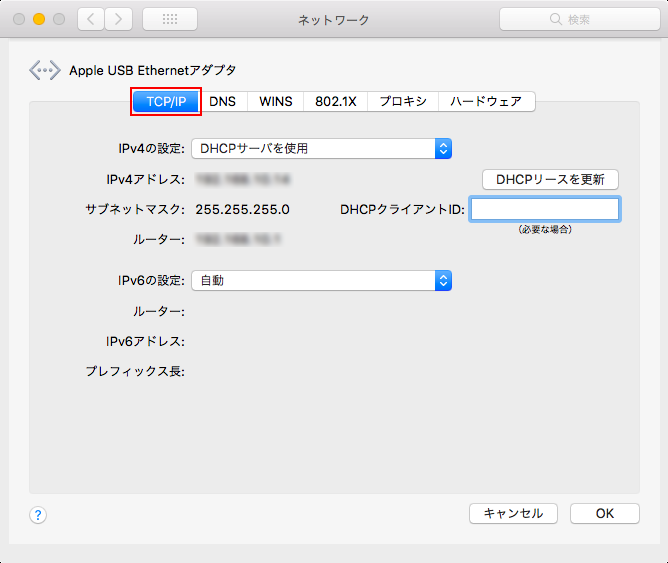The image size is (668, 563).
Task: Open the IPv4の設定 dropdown
Action: (x=321, y=149)
